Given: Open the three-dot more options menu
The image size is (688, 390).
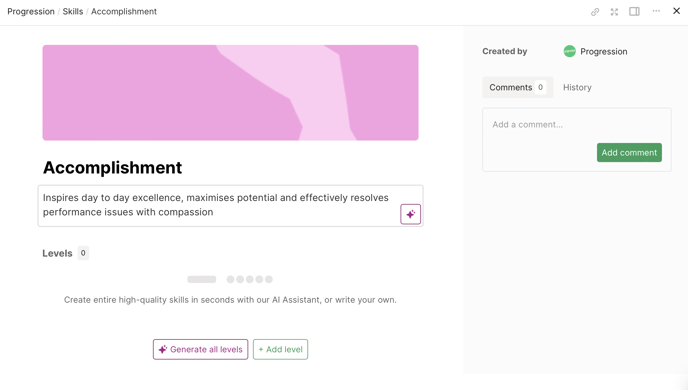Looking at the screenshot, I should (x=656, y=11).
